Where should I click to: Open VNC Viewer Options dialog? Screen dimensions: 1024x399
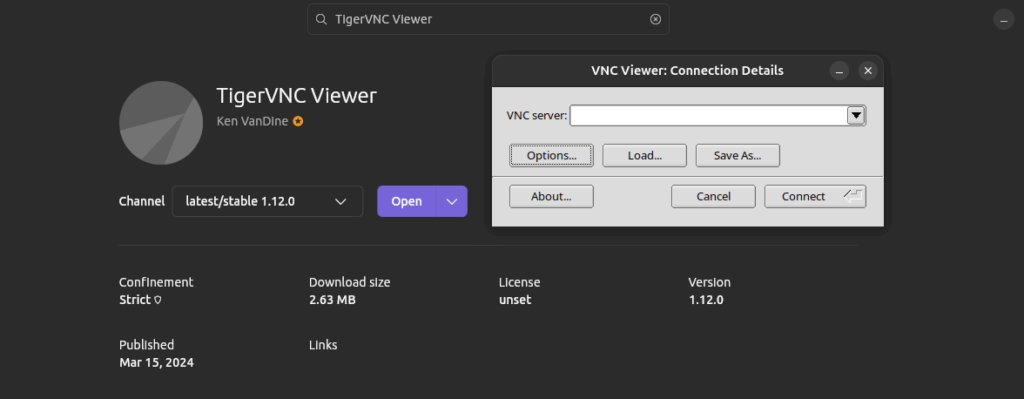pos(551,155)
